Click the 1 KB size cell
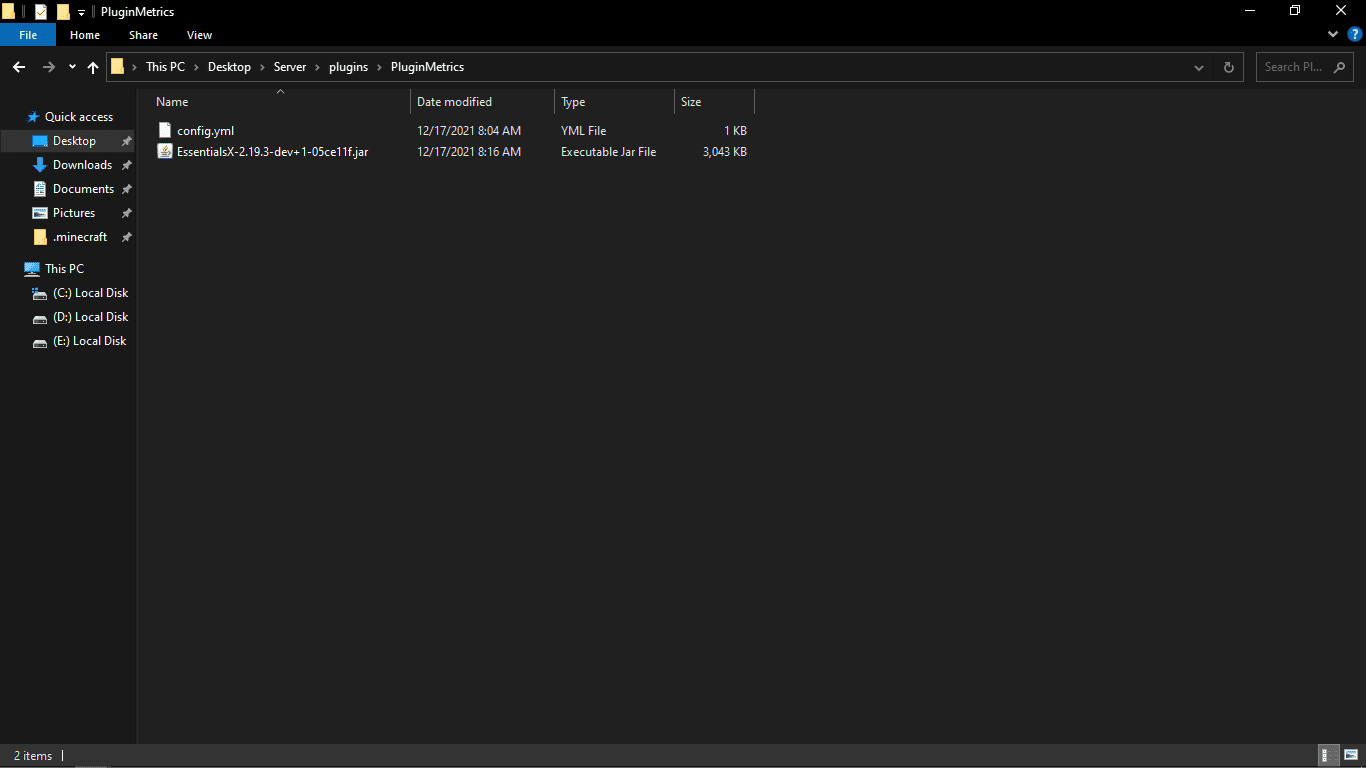The height and width of the screenshot is (768, 1366). [736, 131]
